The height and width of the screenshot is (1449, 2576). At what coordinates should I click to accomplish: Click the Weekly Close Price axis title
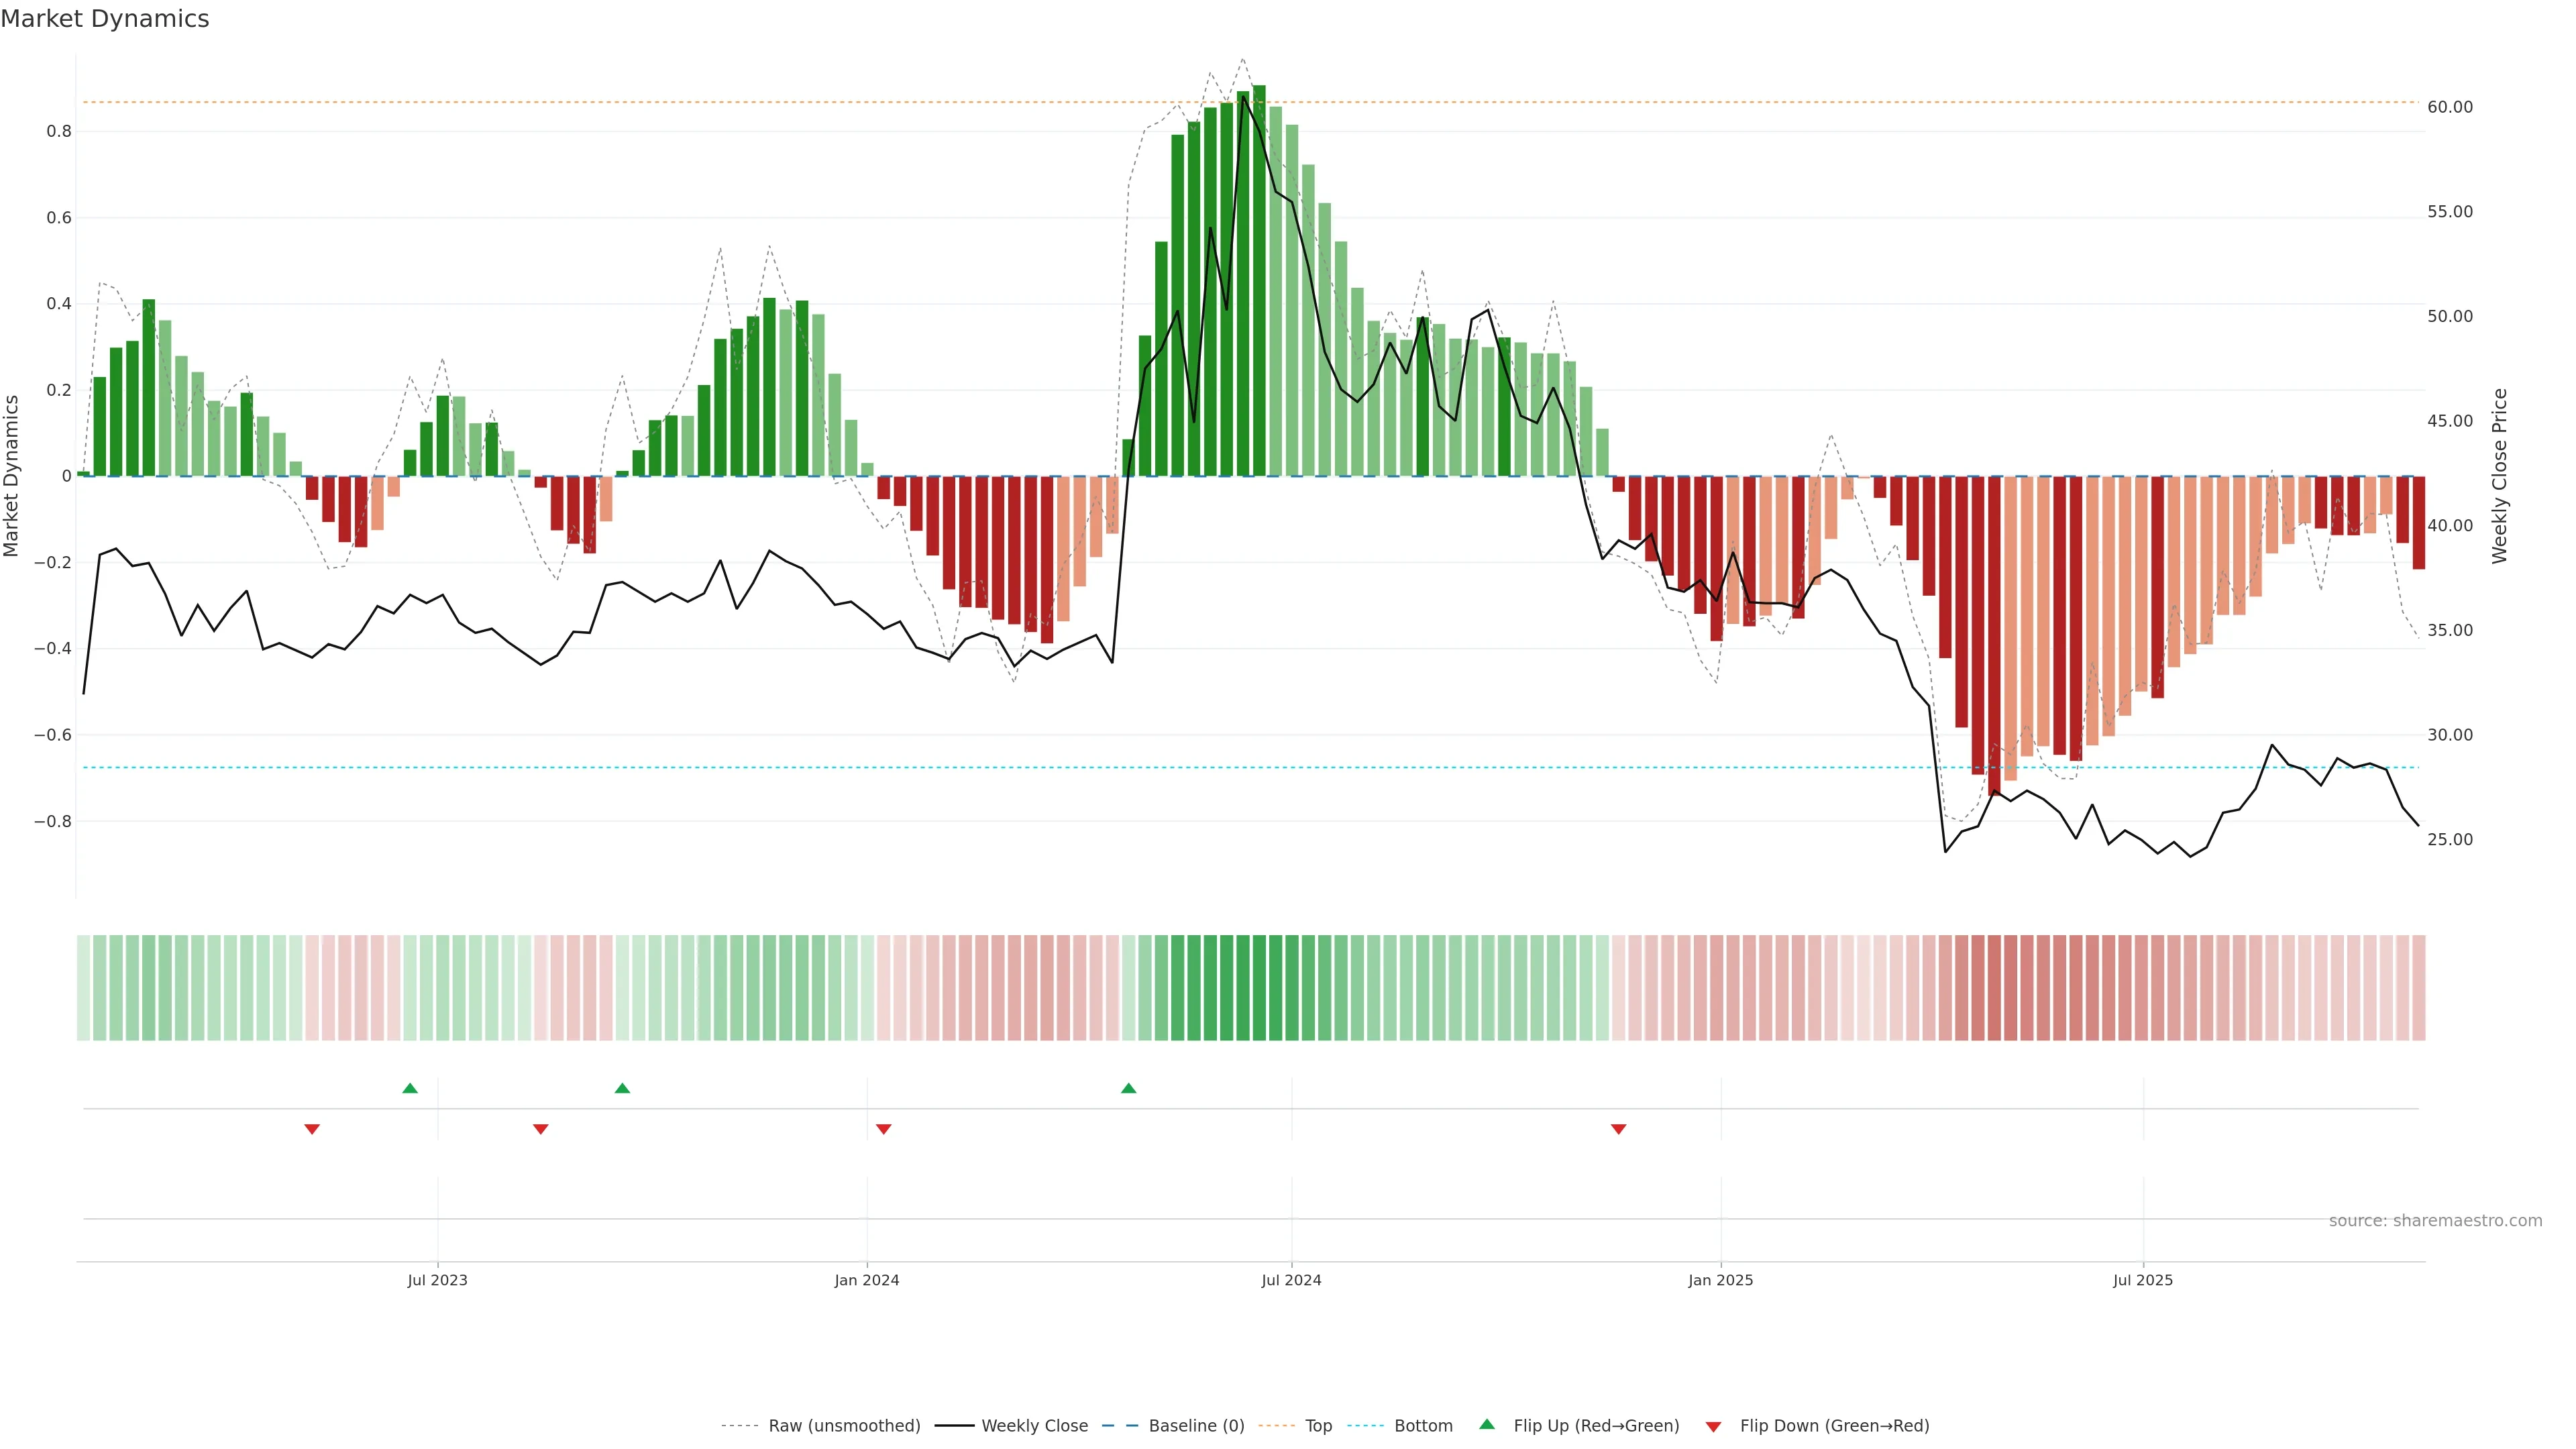point(2499,476)
